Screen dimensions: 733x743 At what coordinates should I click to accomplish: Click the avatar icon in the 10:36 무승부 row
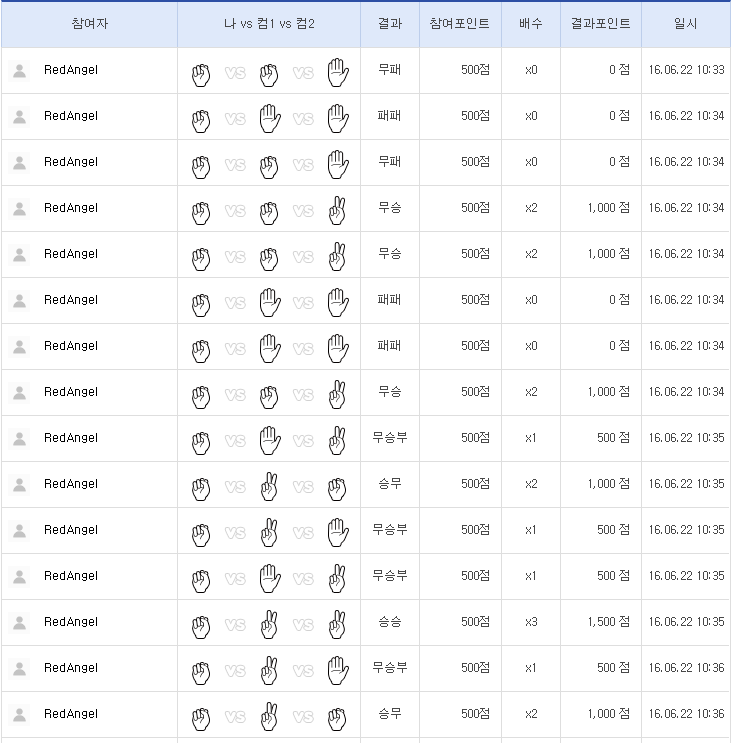[19, 668]
